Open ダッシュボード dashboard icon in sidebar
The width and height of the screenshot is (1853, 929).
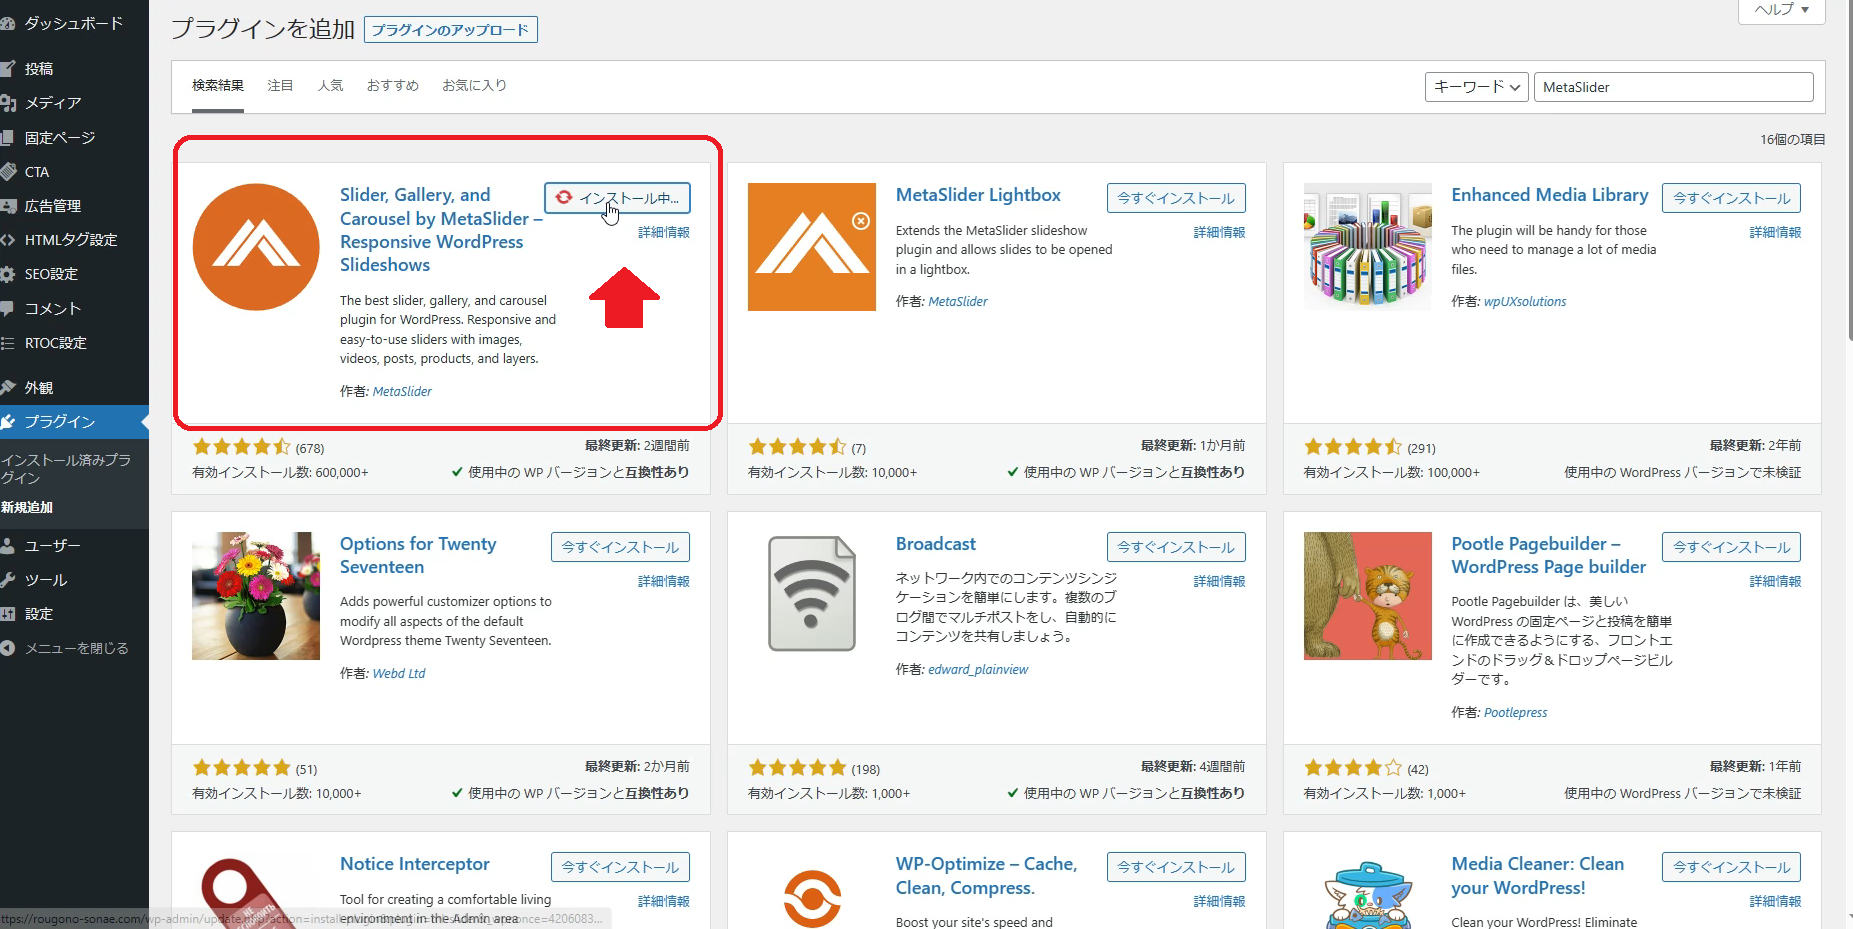point(7,24)
